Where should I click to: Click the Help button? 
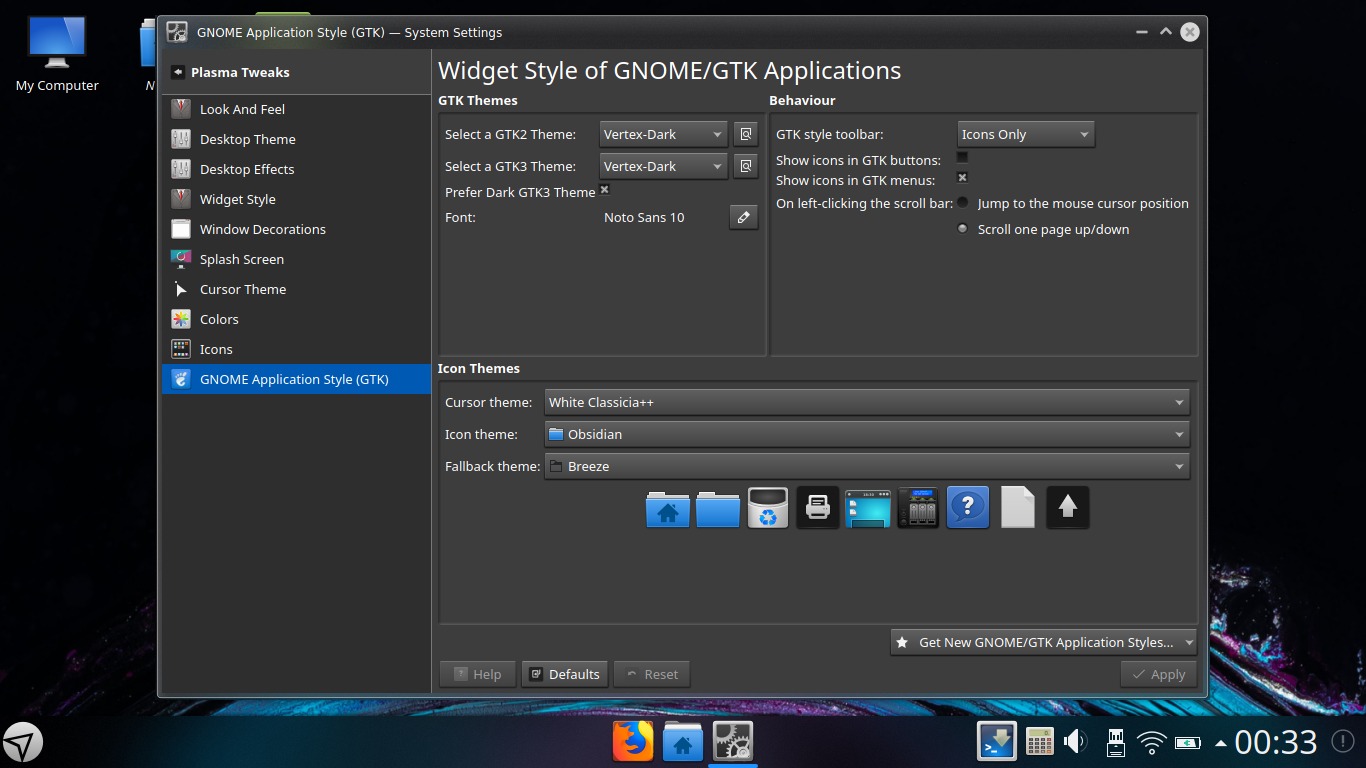coord(478,674)
